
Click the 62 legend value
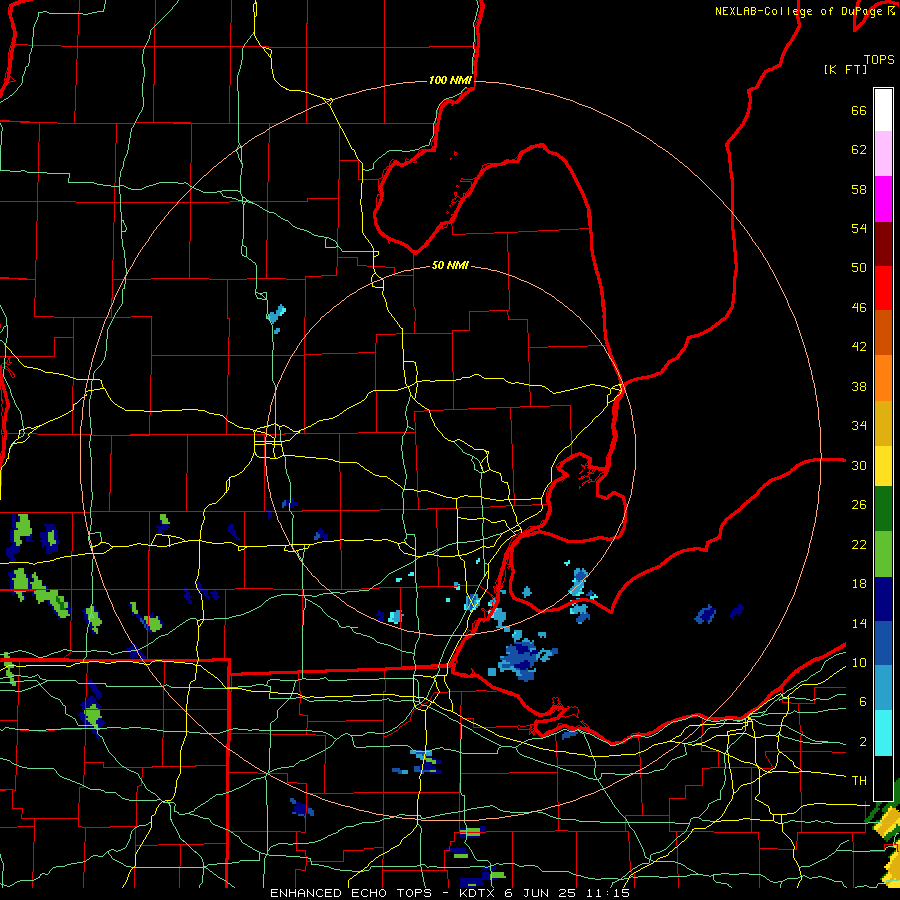click(x=859, y=150)
